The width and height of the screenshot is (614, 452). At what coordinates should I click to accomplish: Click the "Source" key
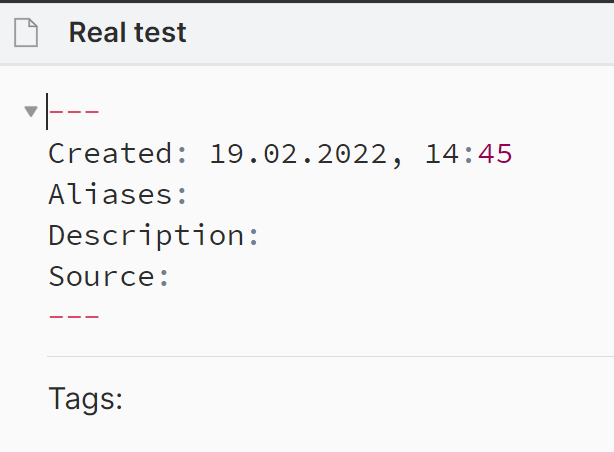click(101, 276)
